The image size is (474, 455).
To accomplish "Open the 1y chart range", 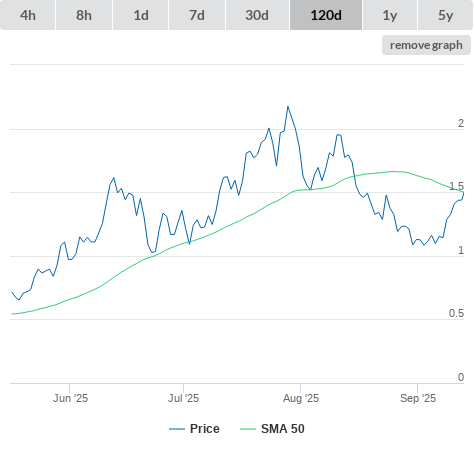I will [390, 15].
